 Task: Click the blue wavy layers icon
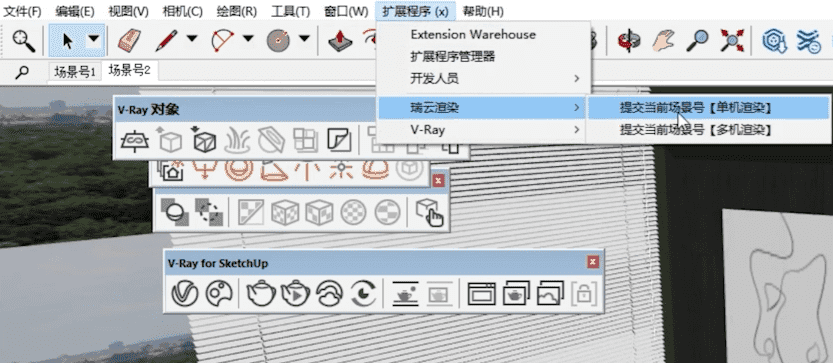pyautogui.click(x=808, y=41)
